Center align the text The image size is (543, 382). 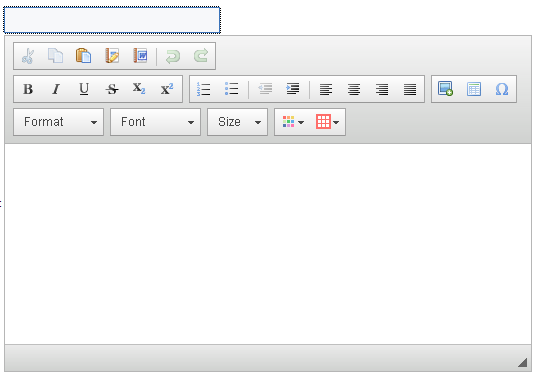click(354, 89)
